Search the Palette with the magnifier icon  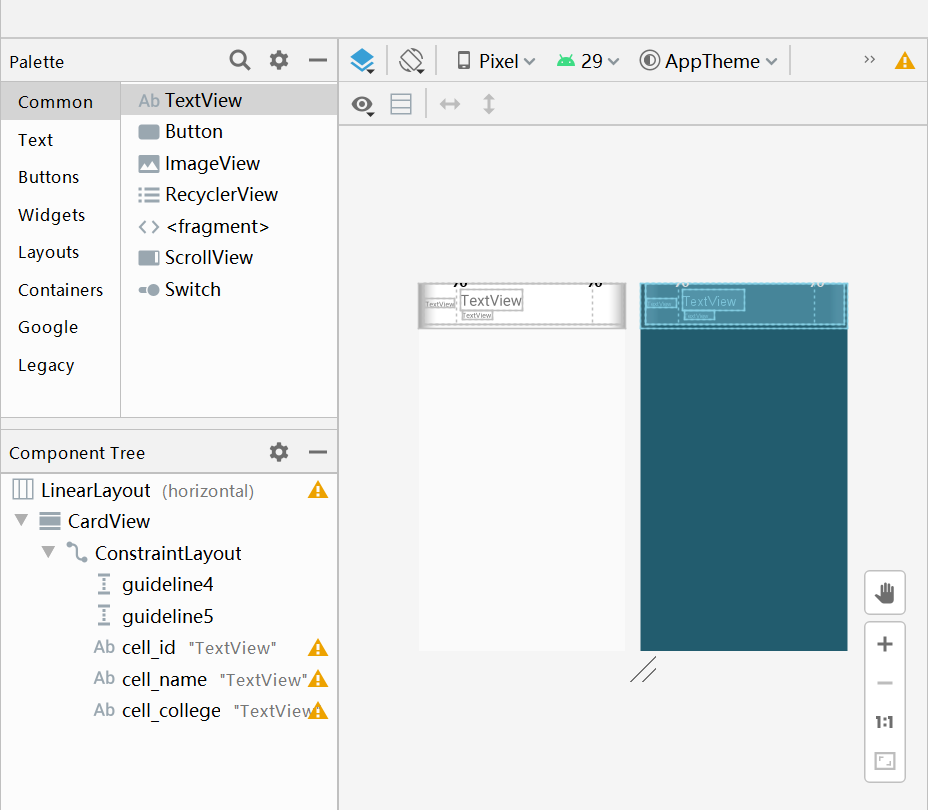[240, 60]
